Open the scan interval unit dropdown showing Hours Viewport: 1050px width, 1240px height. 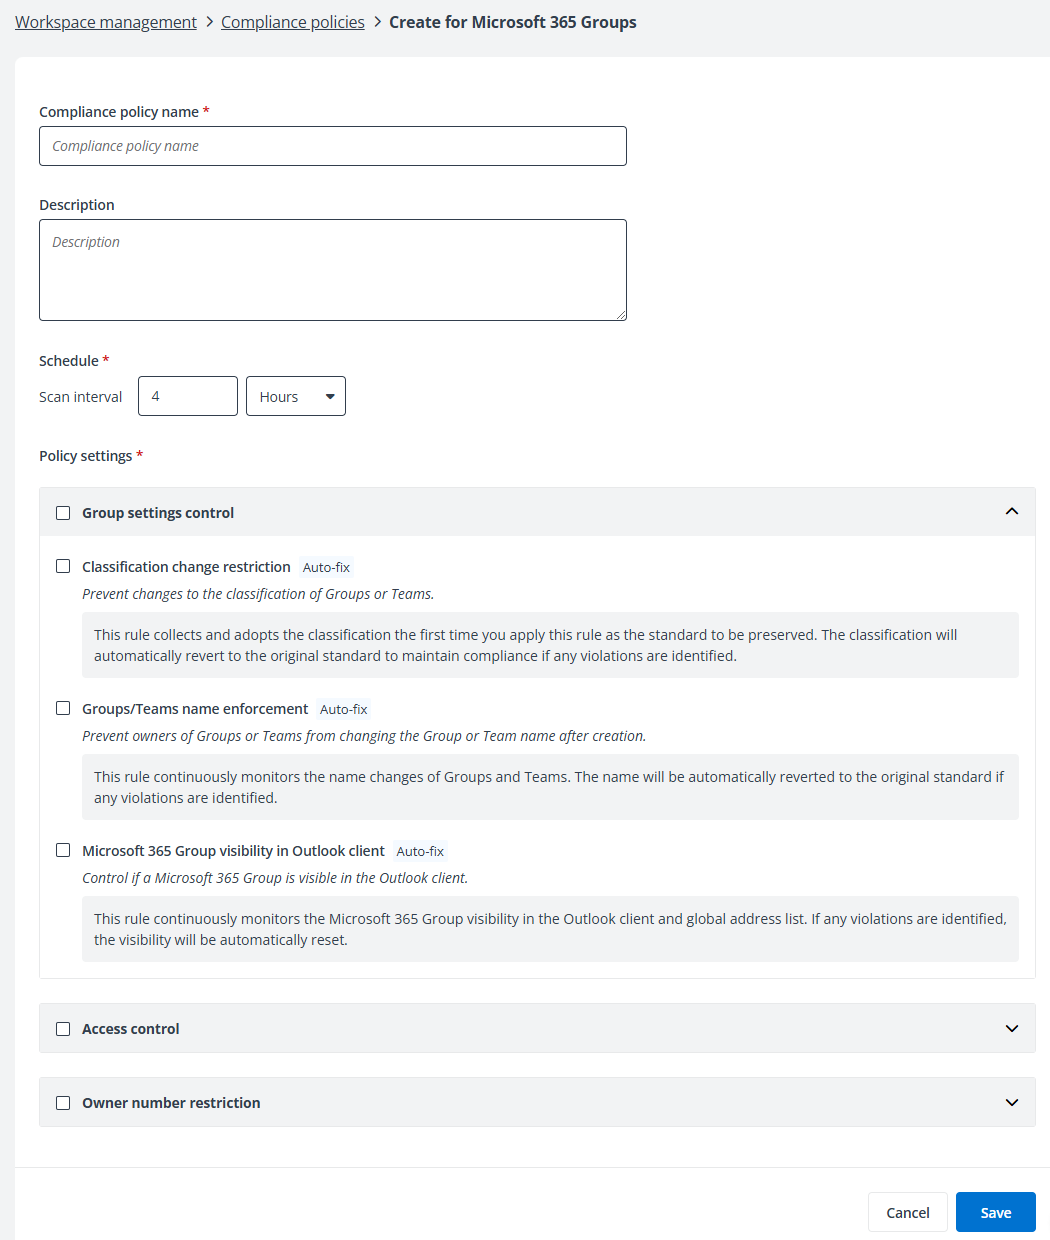pos(295,396)
